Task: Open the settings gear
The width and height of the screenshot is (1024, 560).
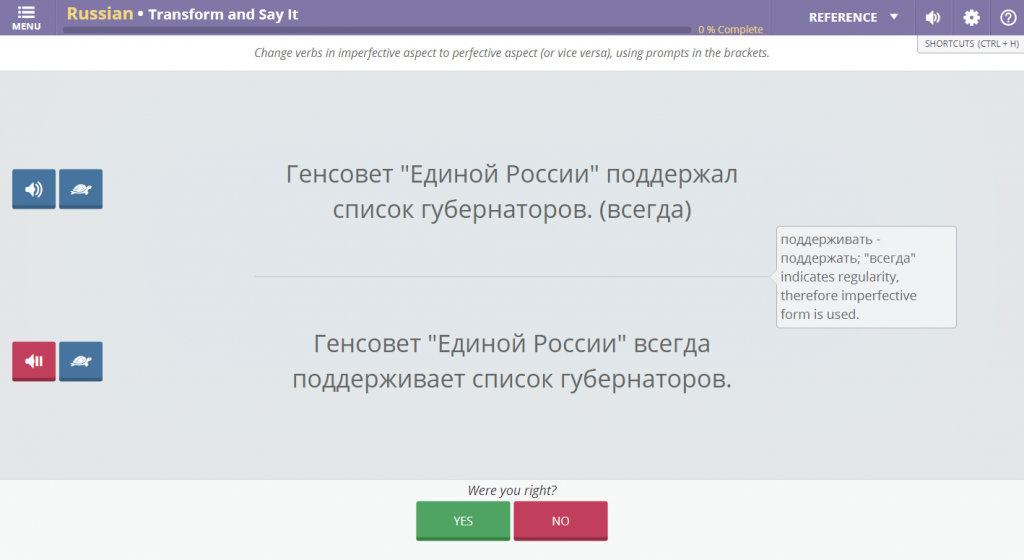Action: [971, 17]
